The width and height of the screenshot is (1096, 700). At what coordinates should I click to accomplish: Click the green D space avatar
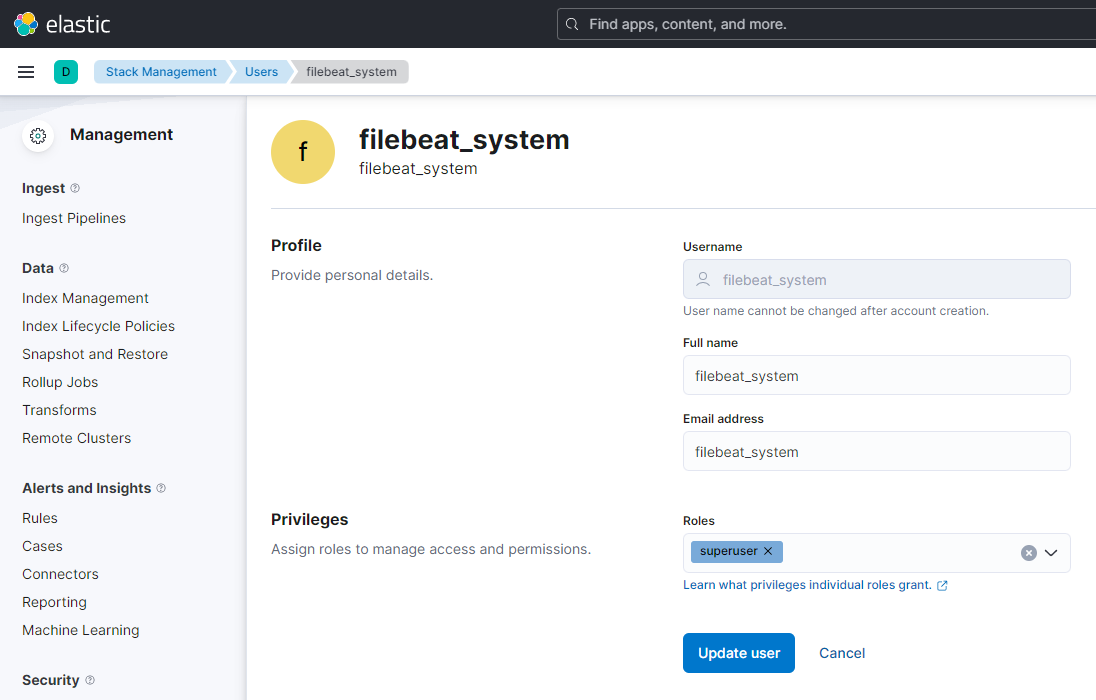(x=66, y=72)
